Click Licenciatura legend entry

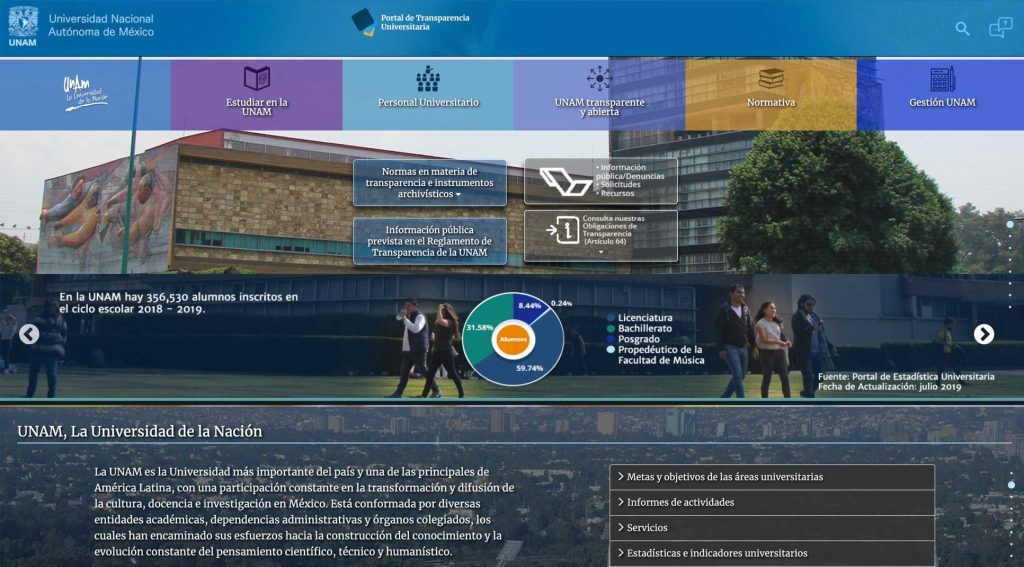point(639,318)
